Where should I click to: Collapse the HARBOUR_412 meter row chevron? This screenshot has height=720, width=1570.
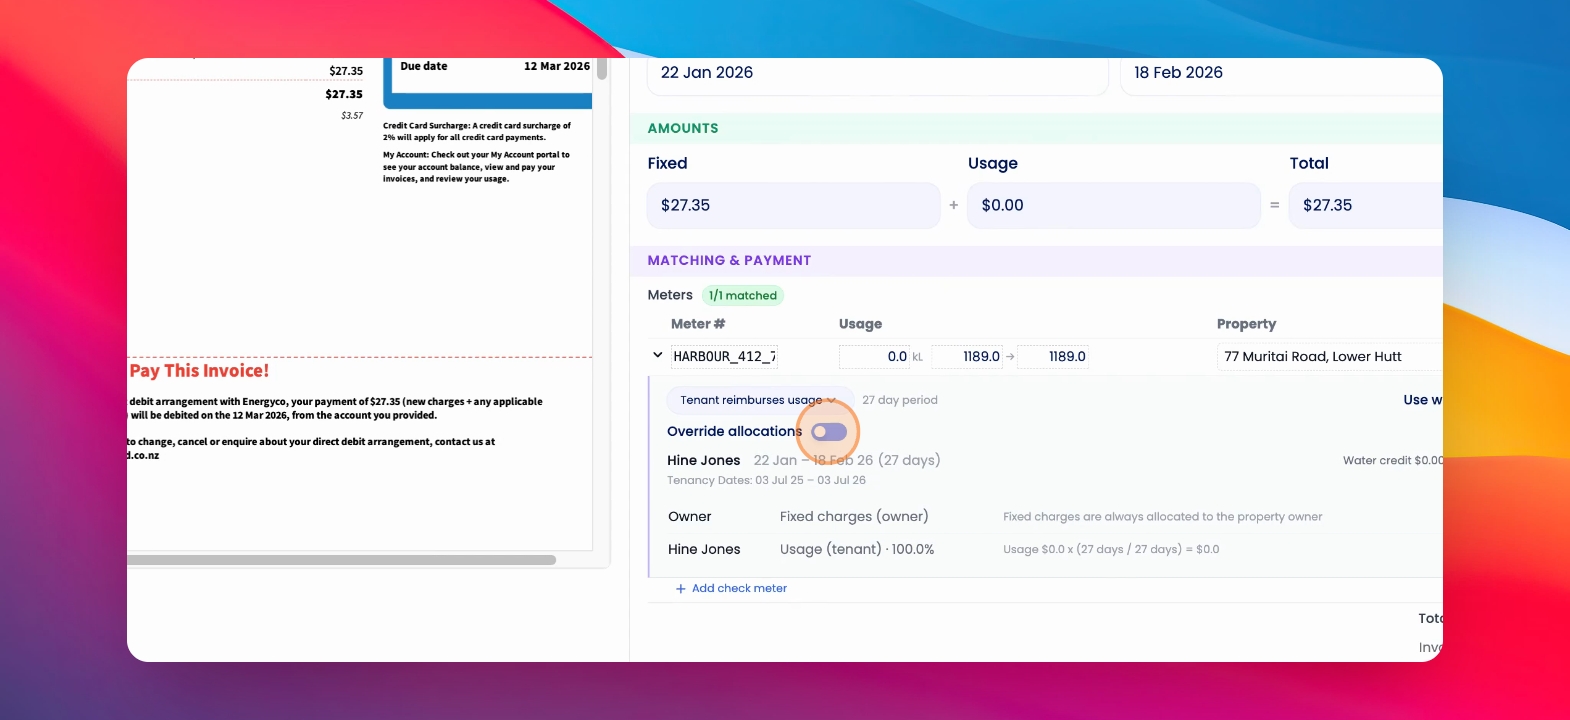[x=657, y=355]
